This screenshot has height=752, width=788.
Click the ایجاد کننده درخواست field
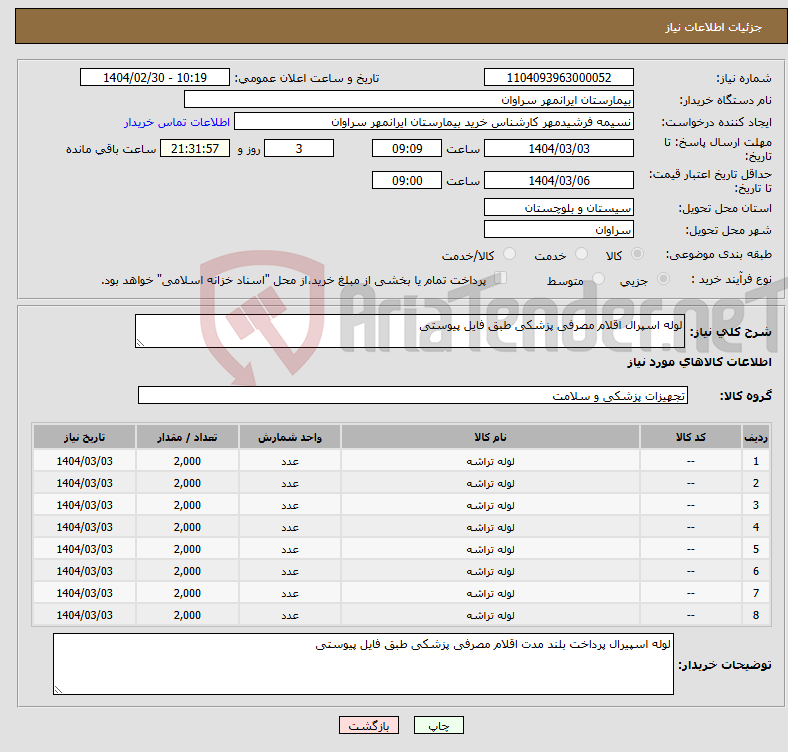click(x=434, y=122)
